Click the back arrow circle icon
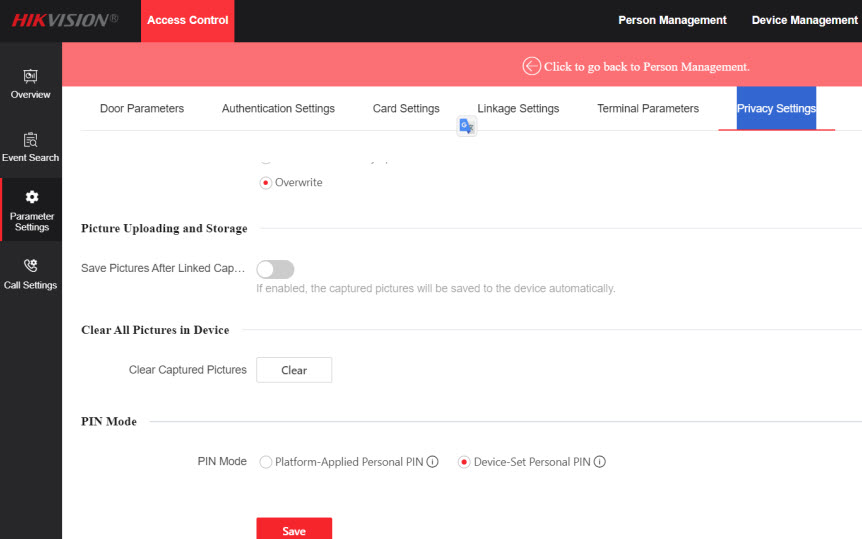Screen dimensions: 862x539 point(531,66)
